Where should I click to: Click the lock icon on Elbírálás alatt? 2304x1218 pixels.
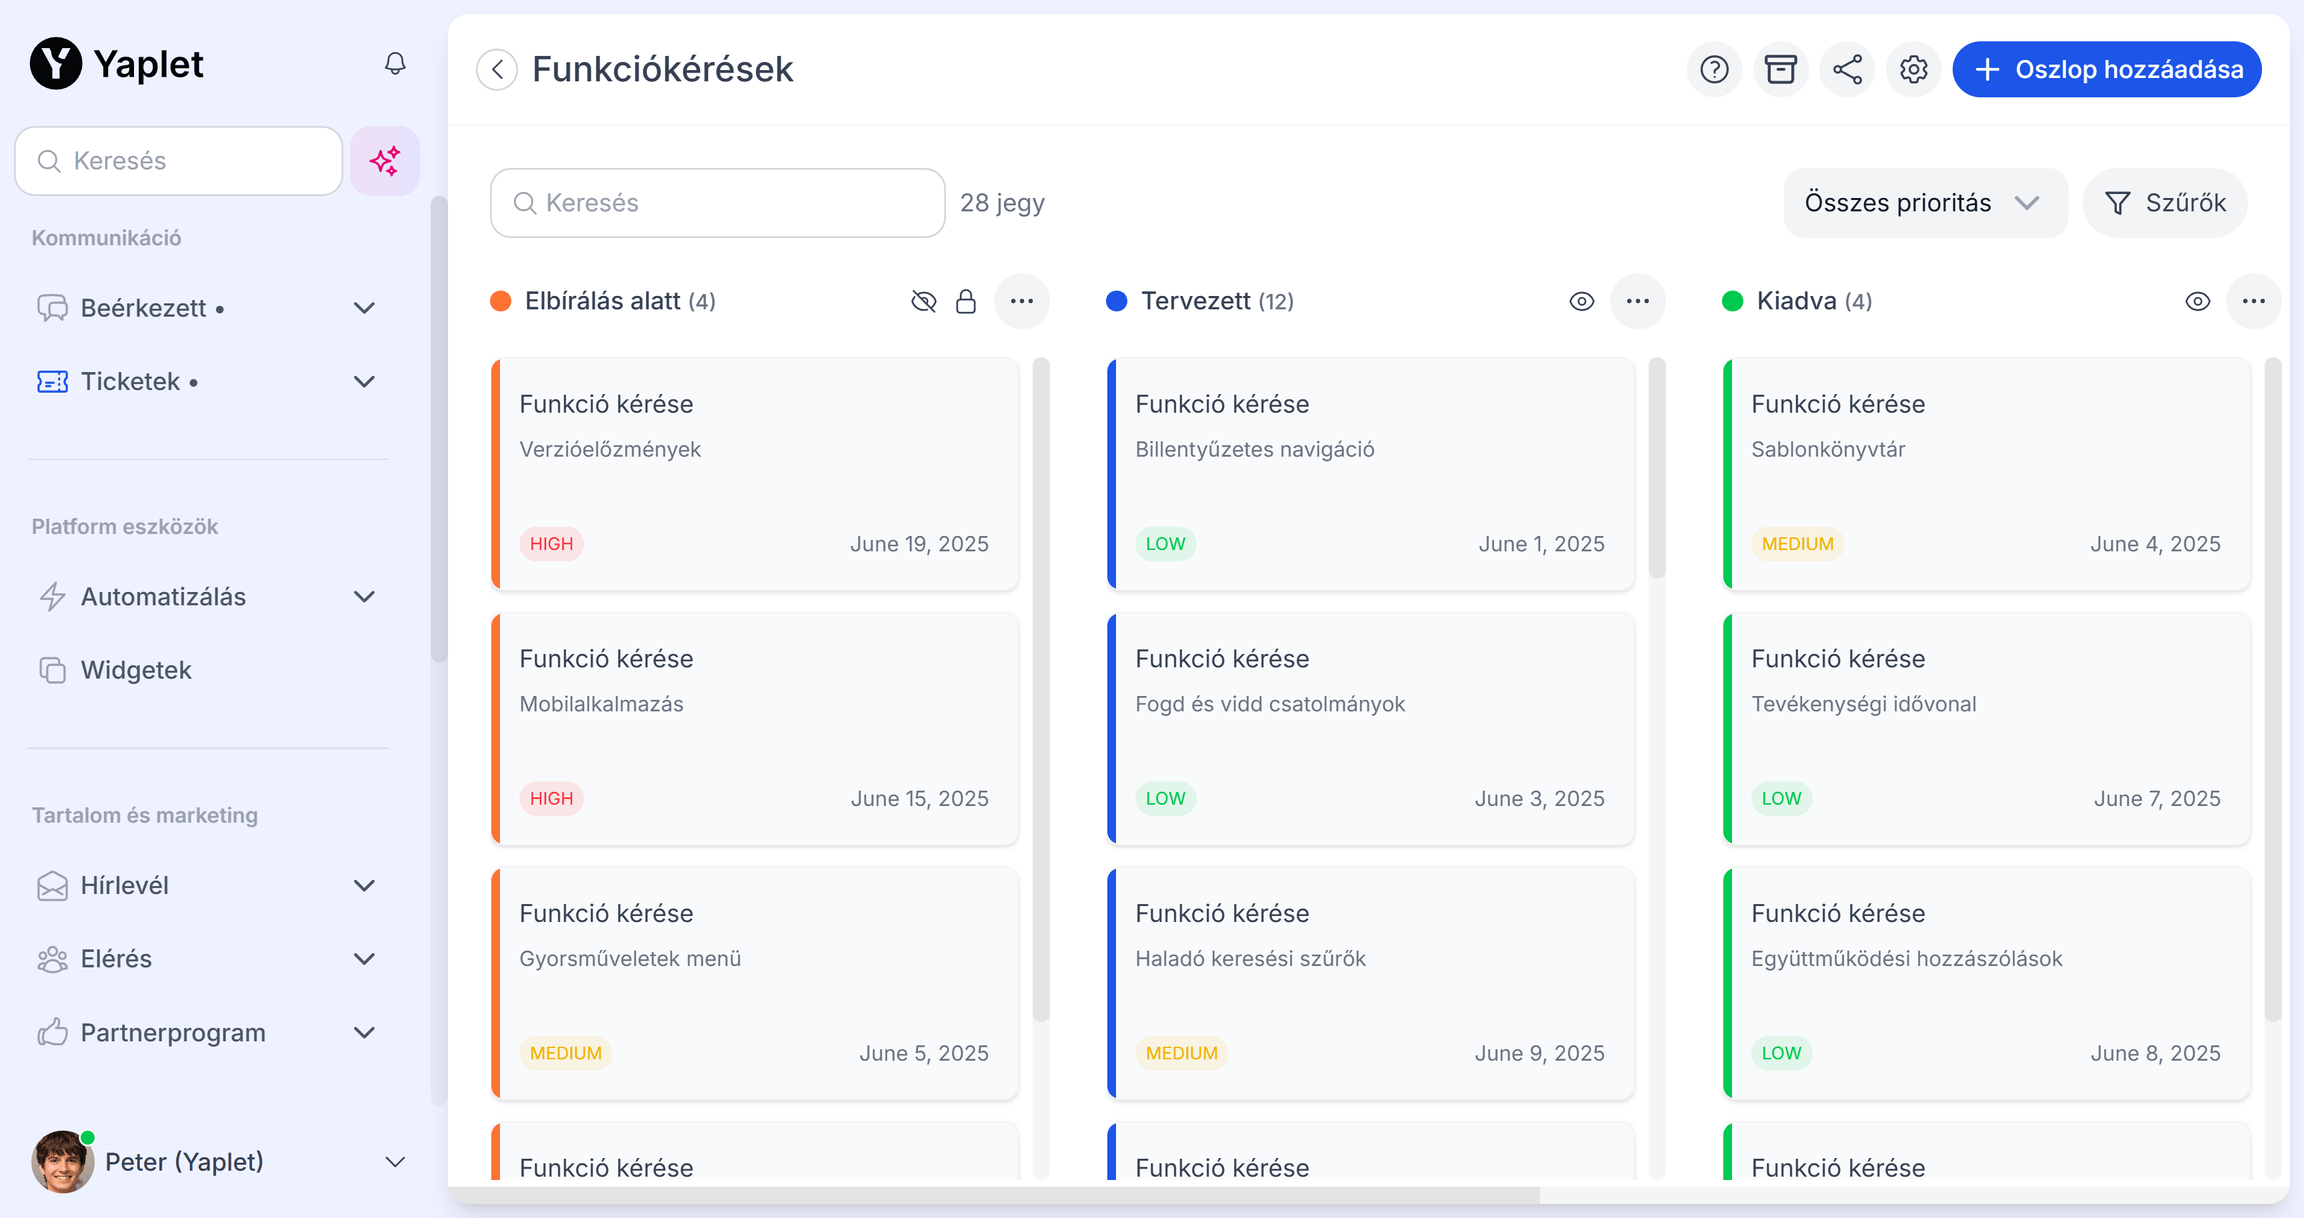pos(965,301)
